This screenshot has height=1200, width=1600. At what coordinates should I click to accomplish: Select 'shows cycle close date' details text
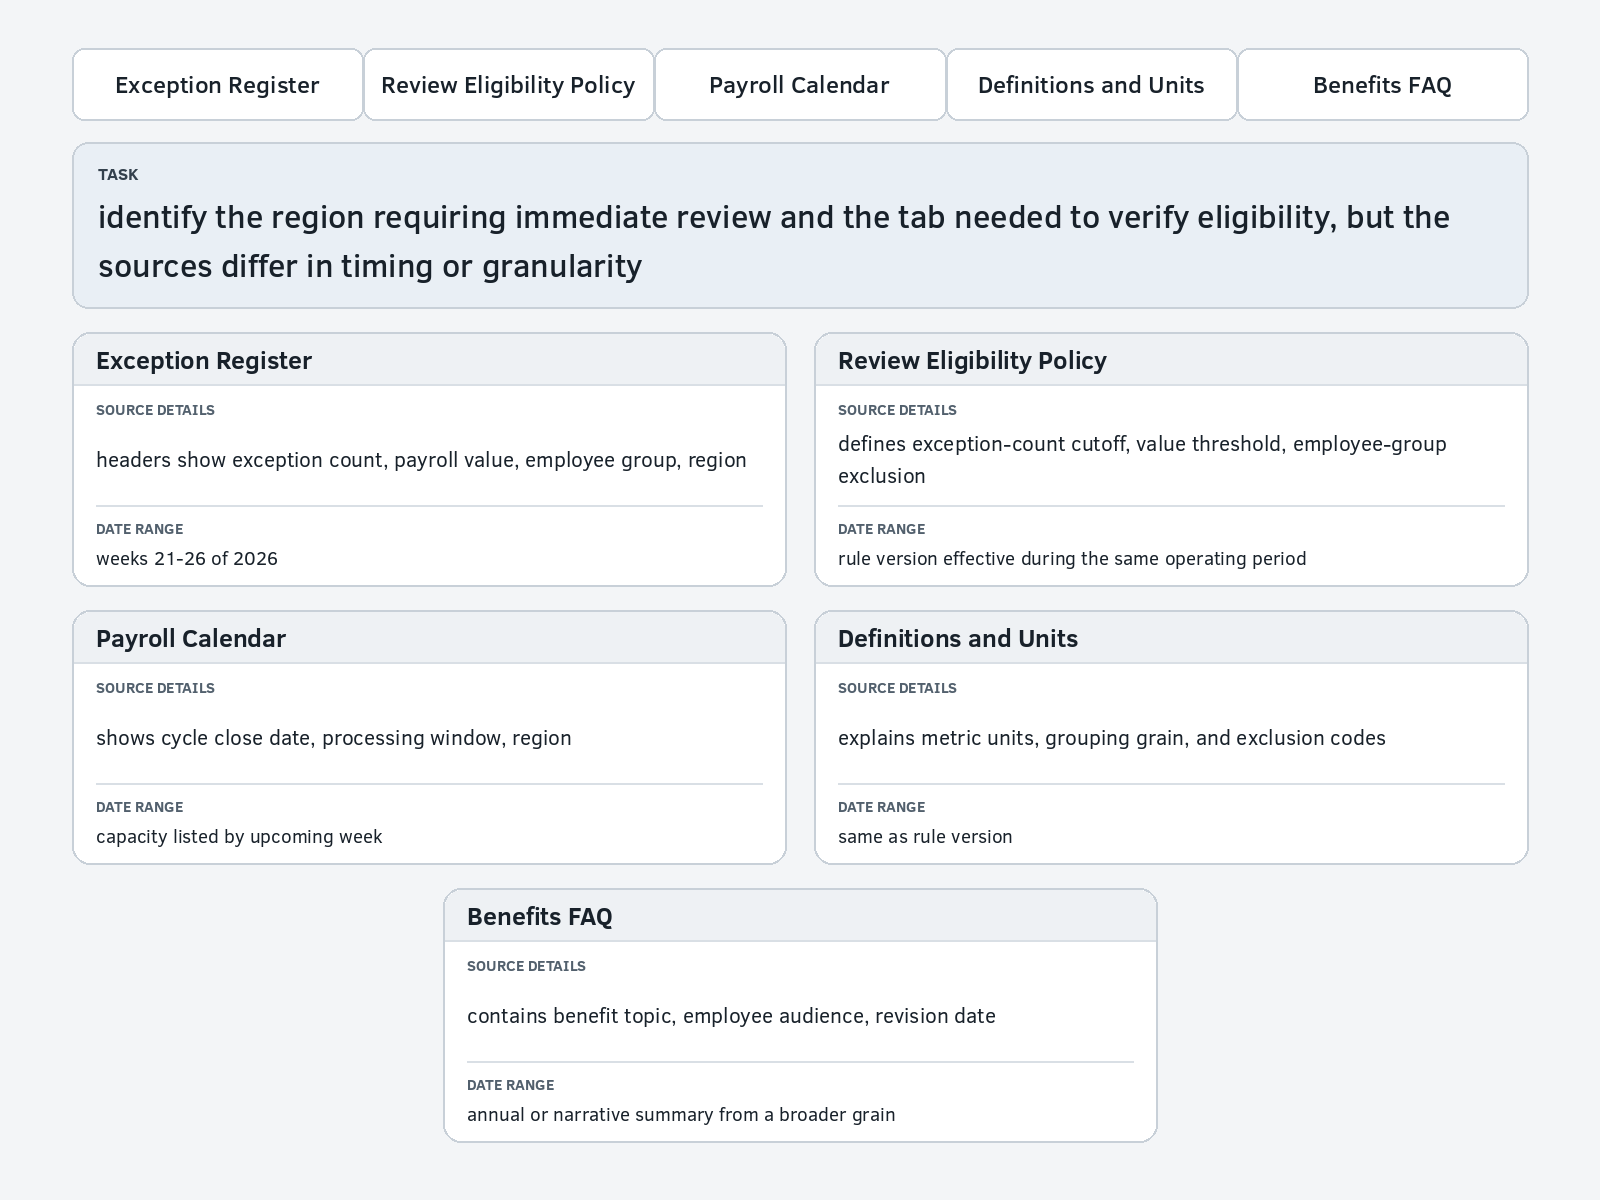pyautogui.click(x=334, y=738)
